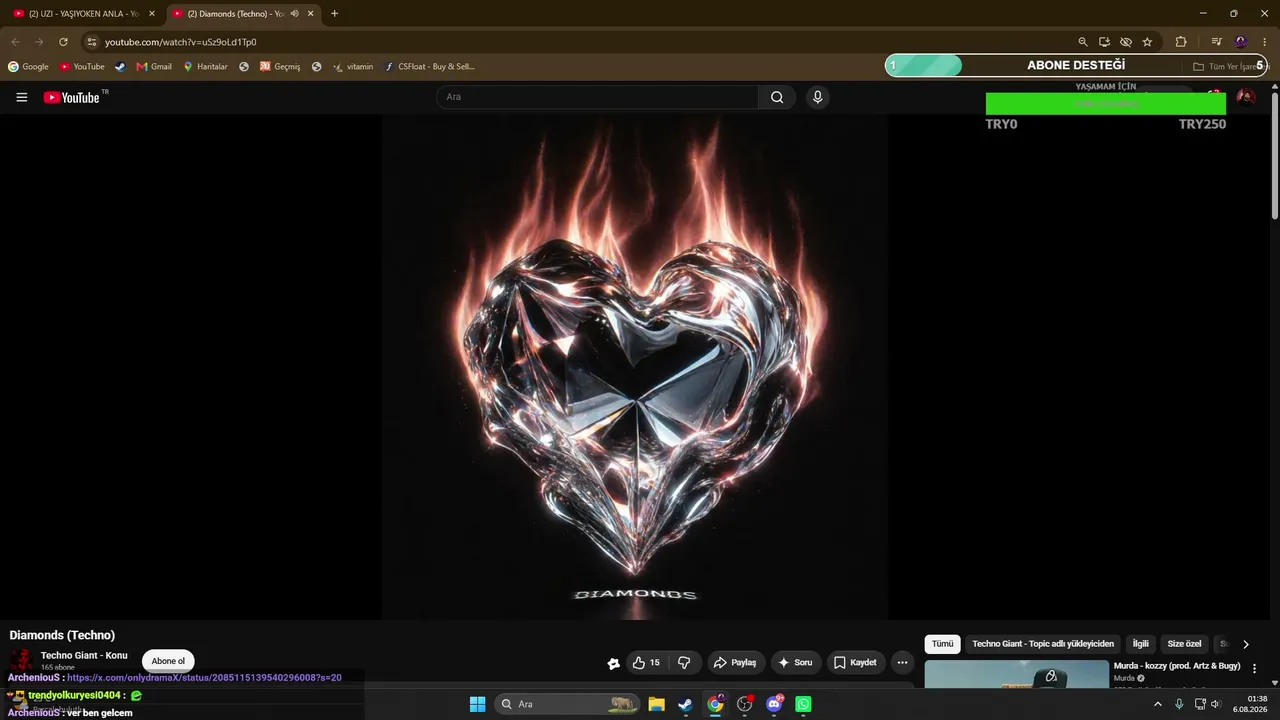The image size is (1280, 720).
Task: Reload the current page
Action: 63,42
